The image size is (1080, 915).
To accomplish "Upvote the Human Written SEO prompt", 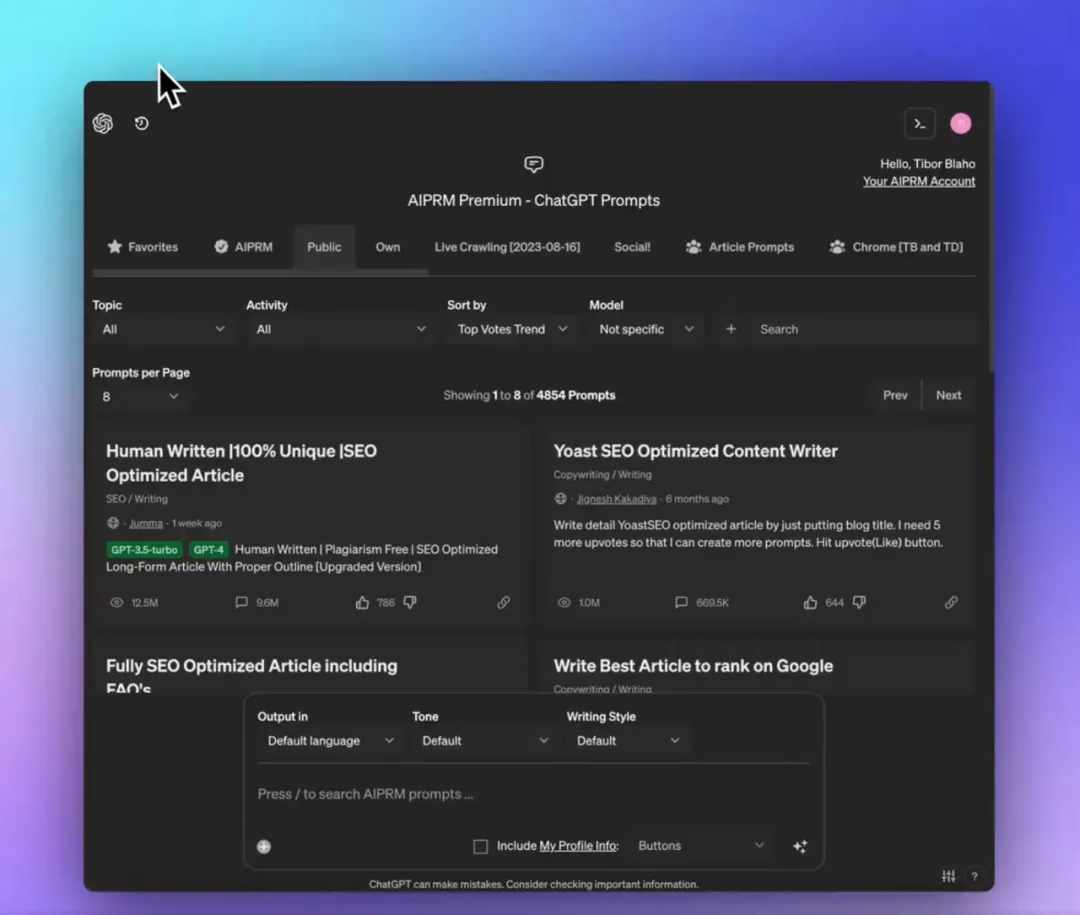I will [362, 603].
